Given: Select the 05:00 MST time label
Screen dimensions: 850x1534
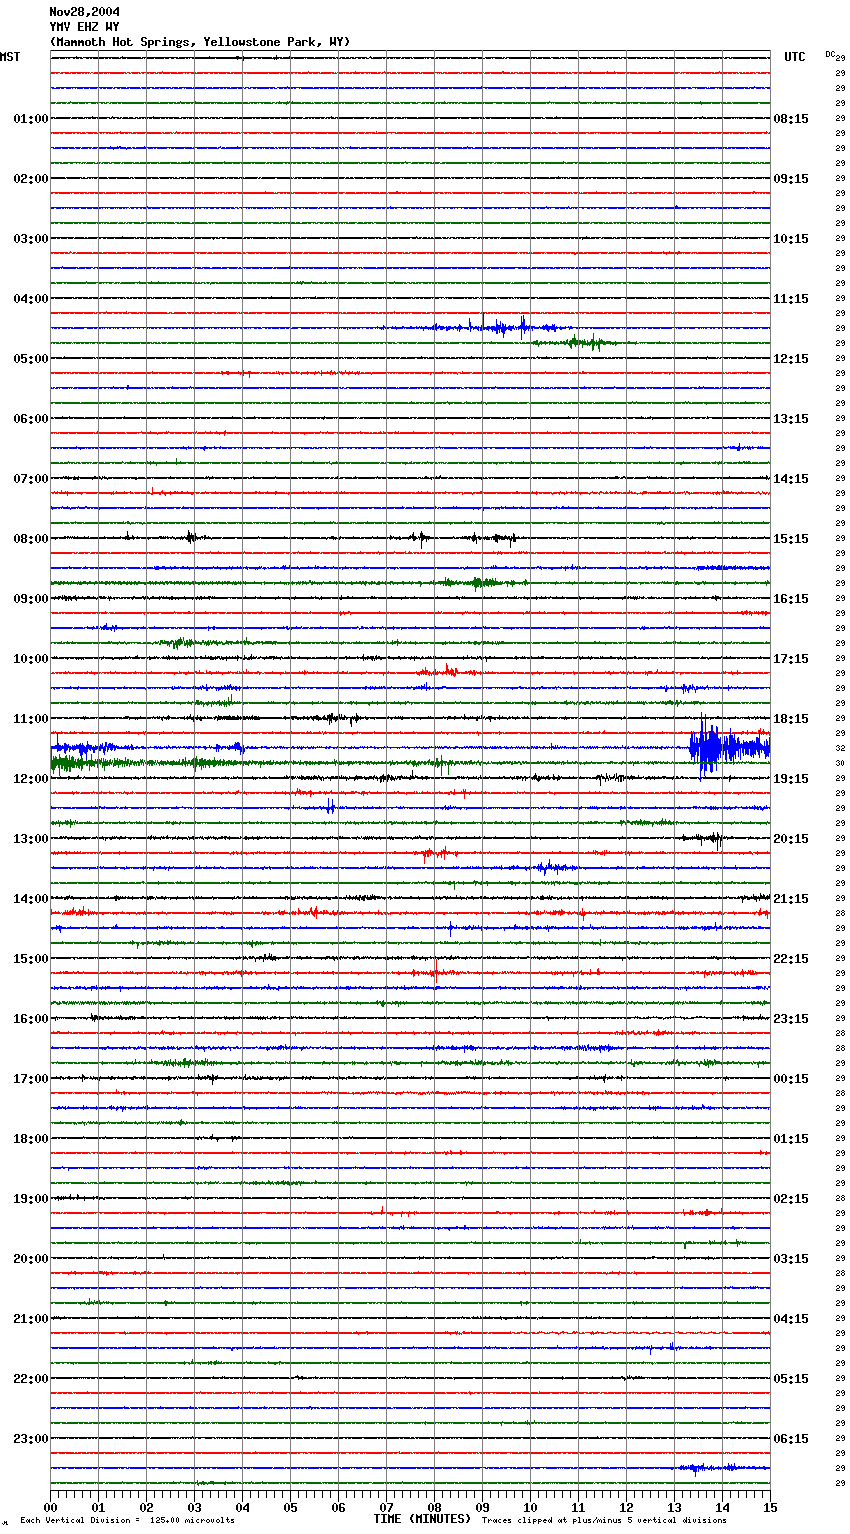Looking at the screenshot, I should (x=31, y=359).
